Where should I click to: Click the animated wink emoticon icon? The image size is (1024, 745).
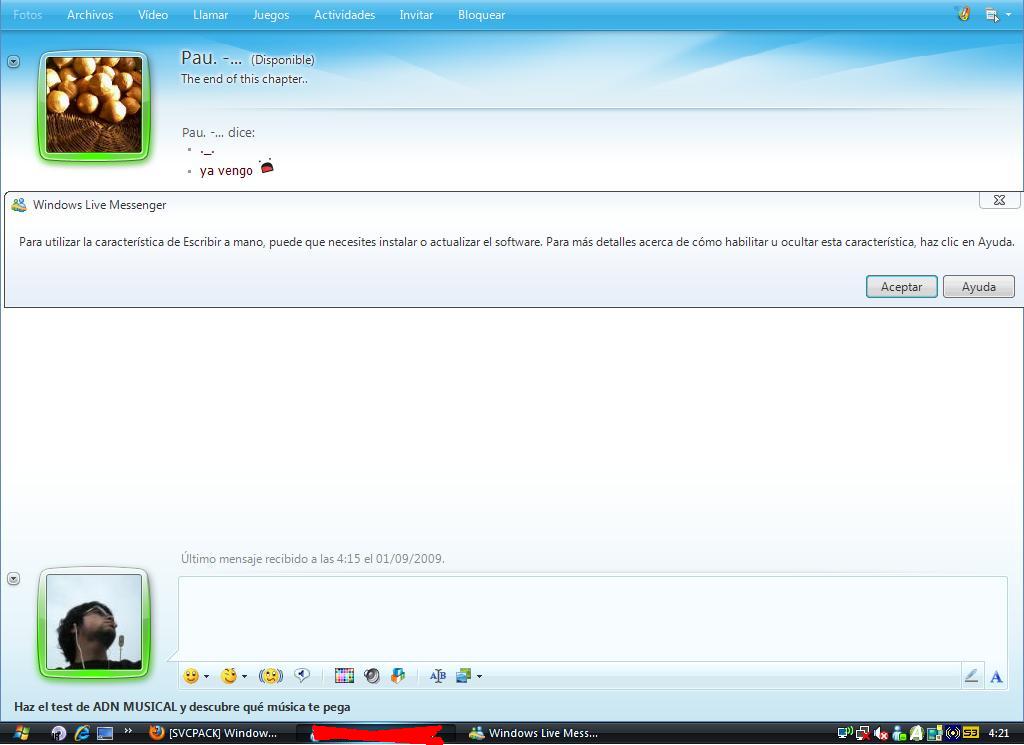[x=229, y=676]
